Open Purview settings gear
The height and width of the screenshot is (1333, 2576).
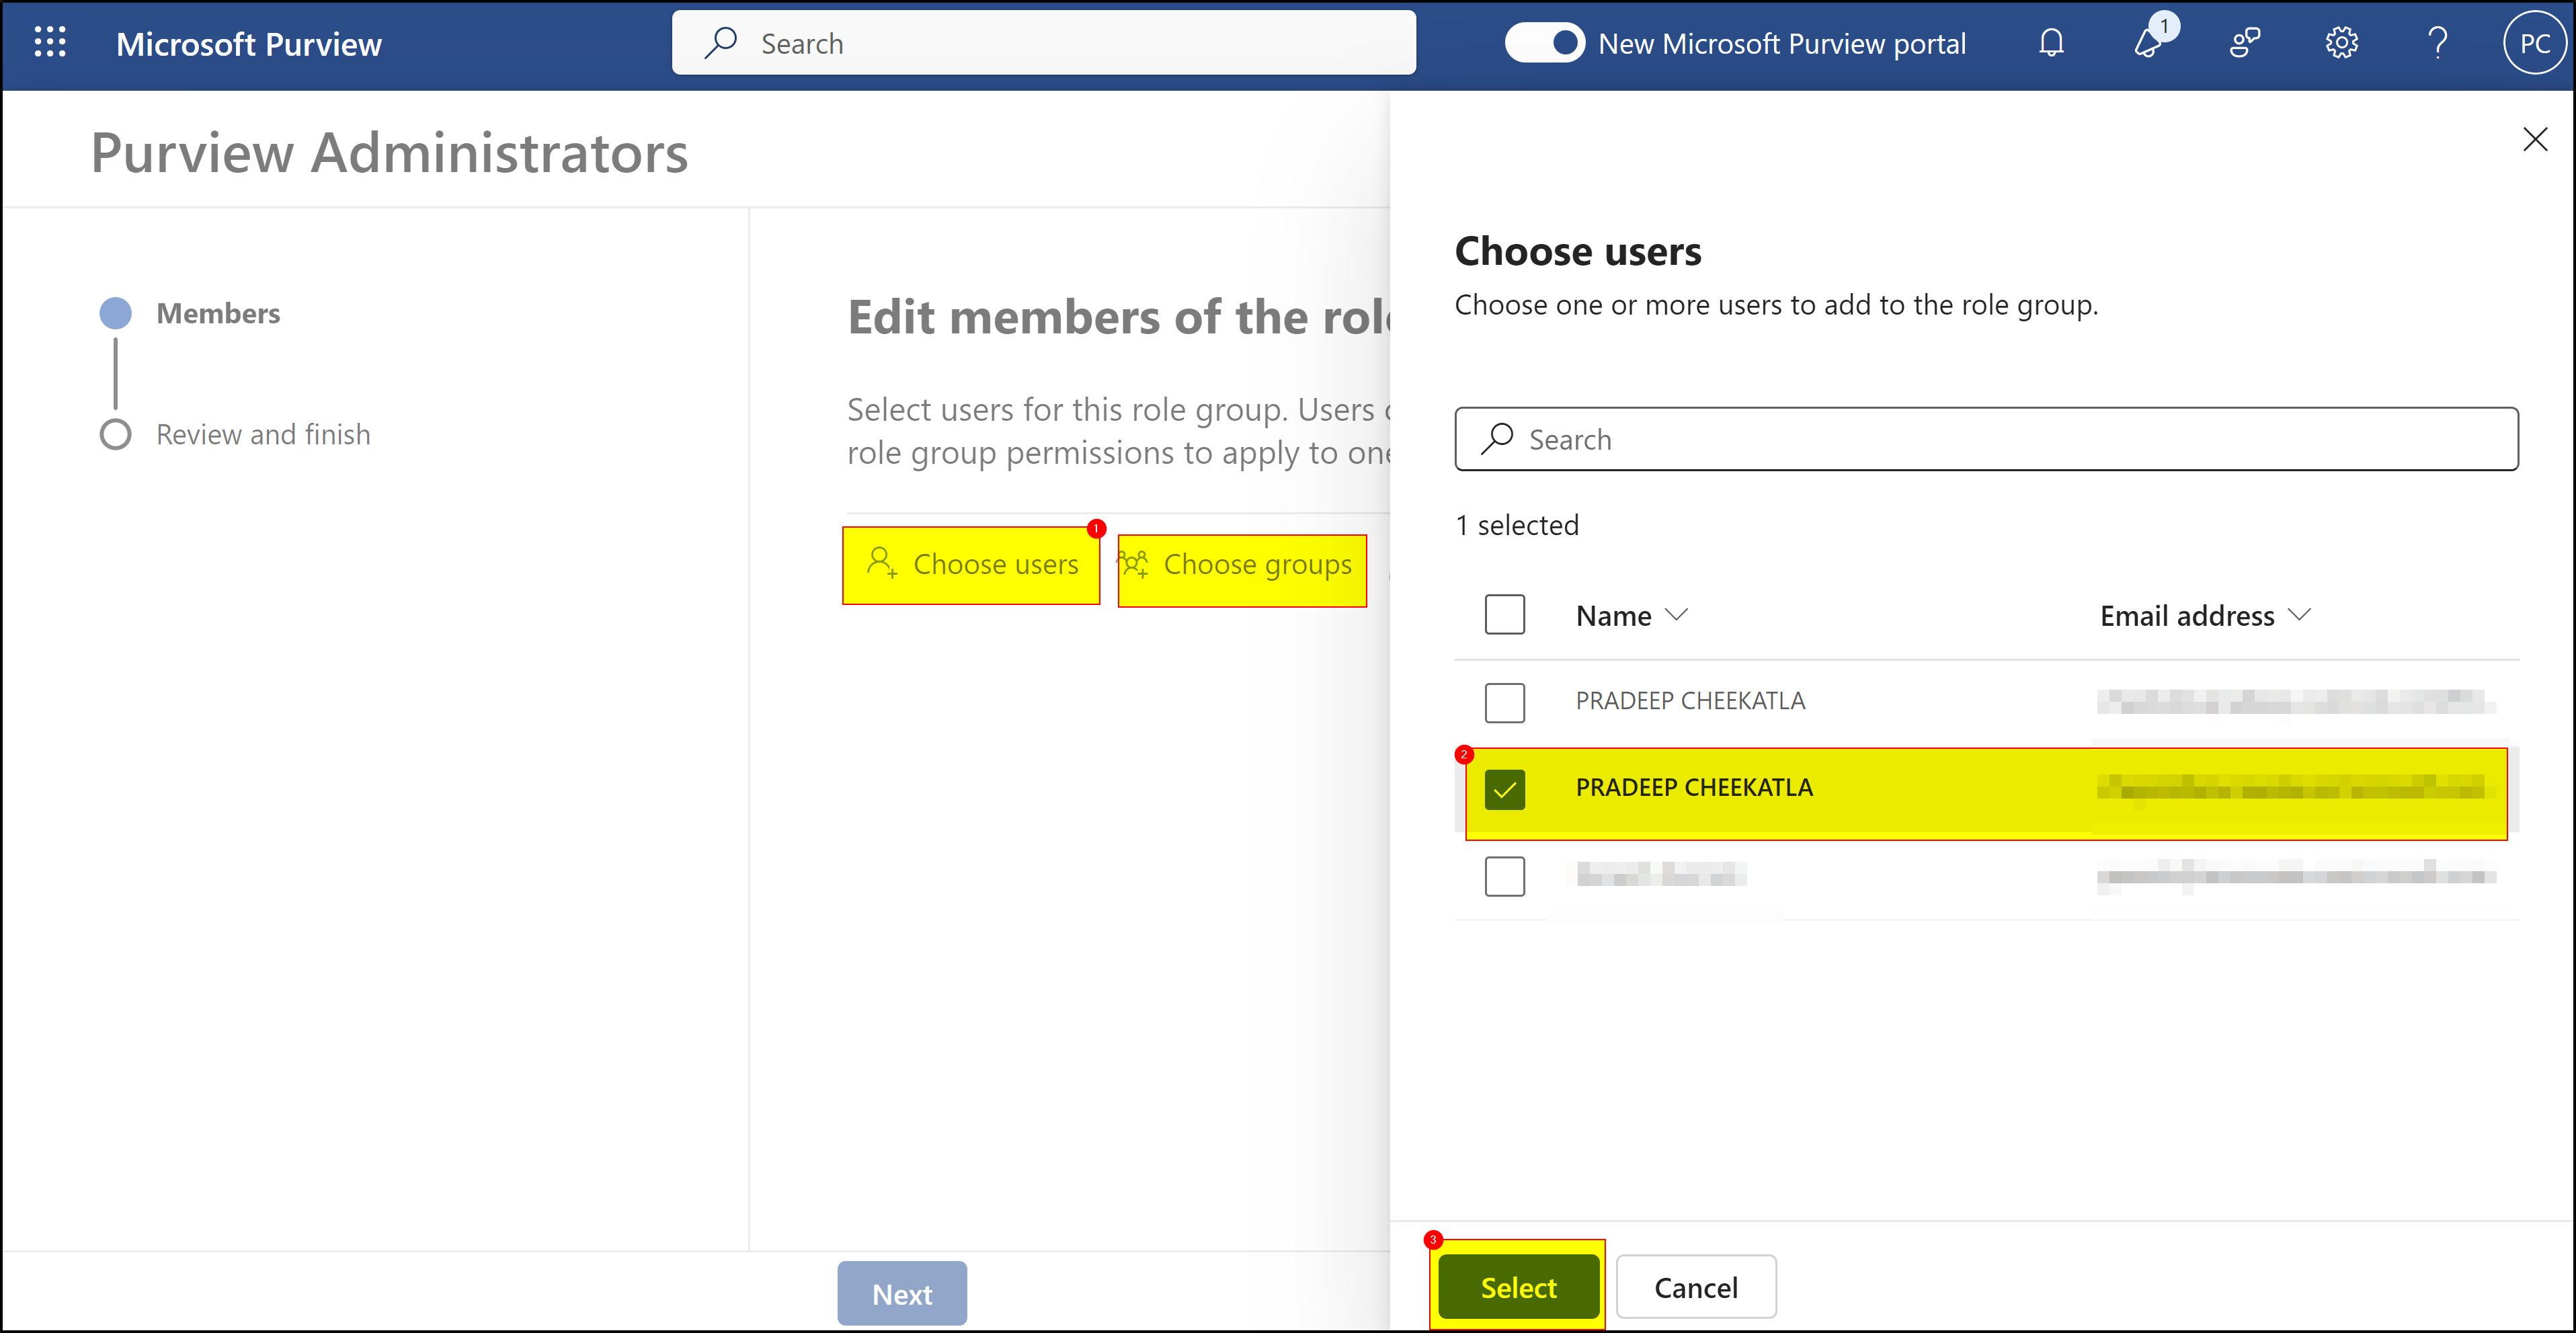pos(2342,42)
